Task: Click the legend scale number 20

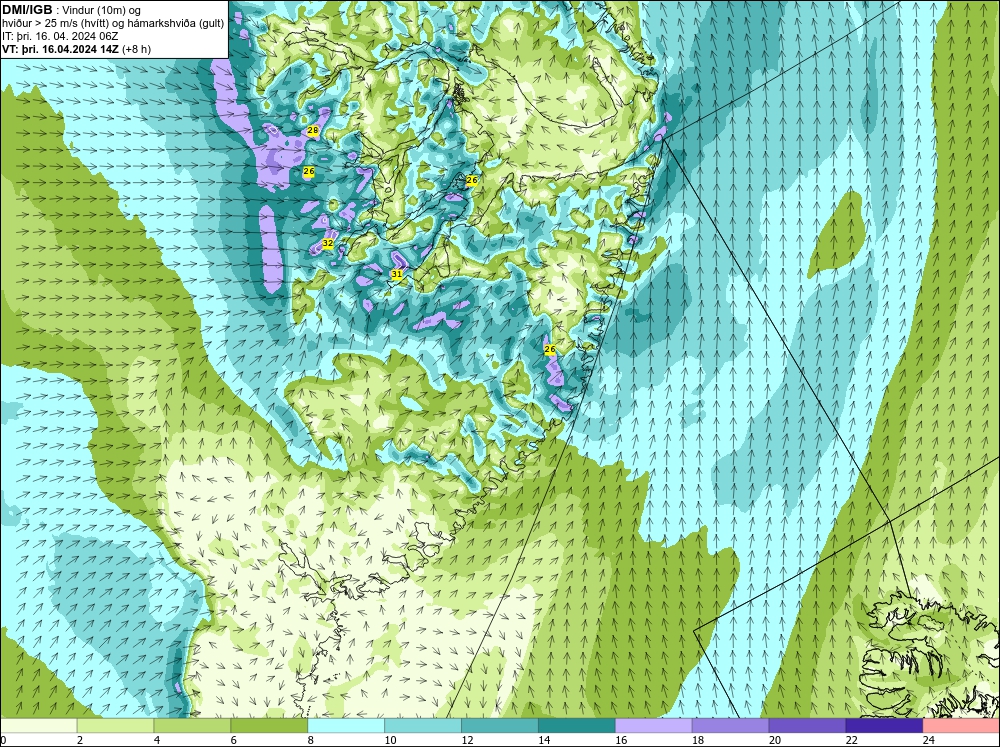Action: pyautogui.click(x=775, y=740)
